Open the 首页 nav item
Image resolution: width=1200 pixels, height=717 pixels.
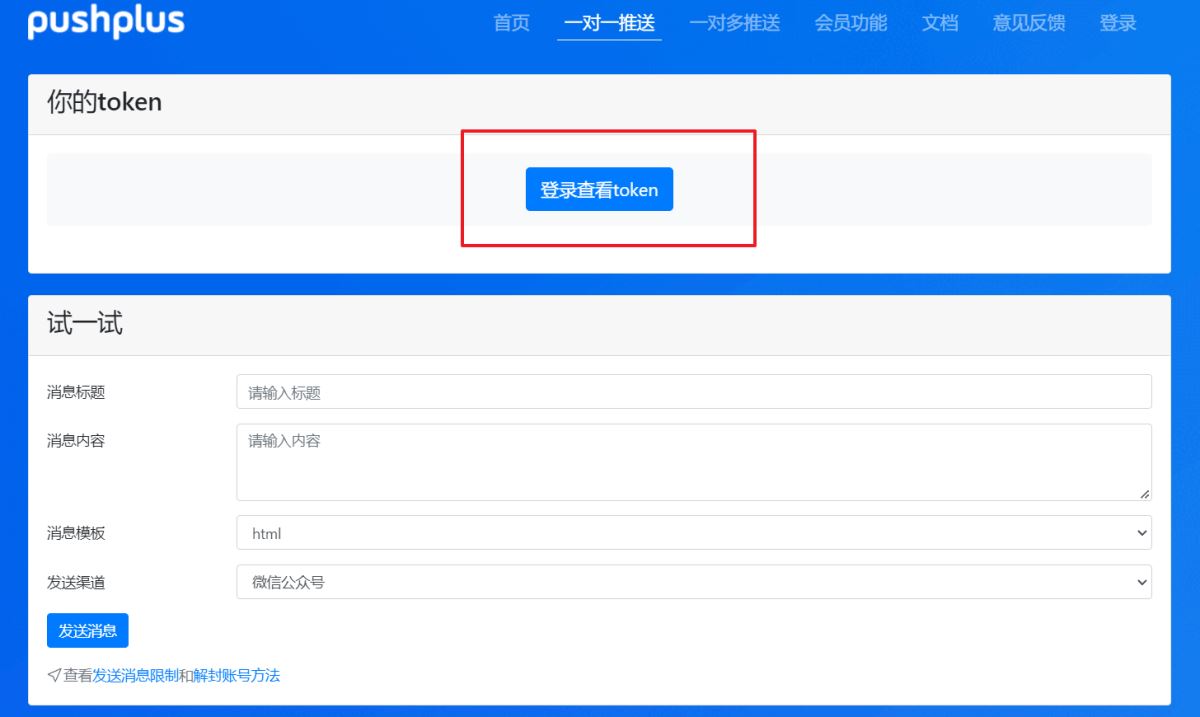(512, 23)
